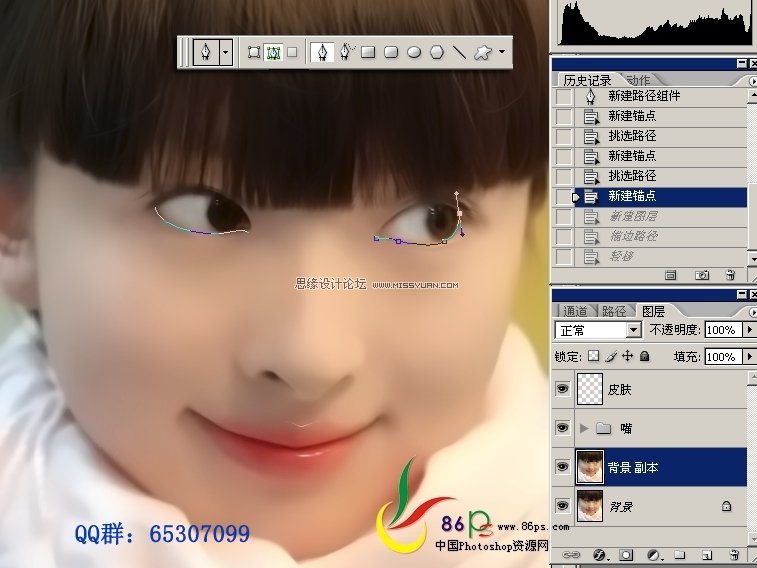Open the history panel flyout menu

pos(753,82)
